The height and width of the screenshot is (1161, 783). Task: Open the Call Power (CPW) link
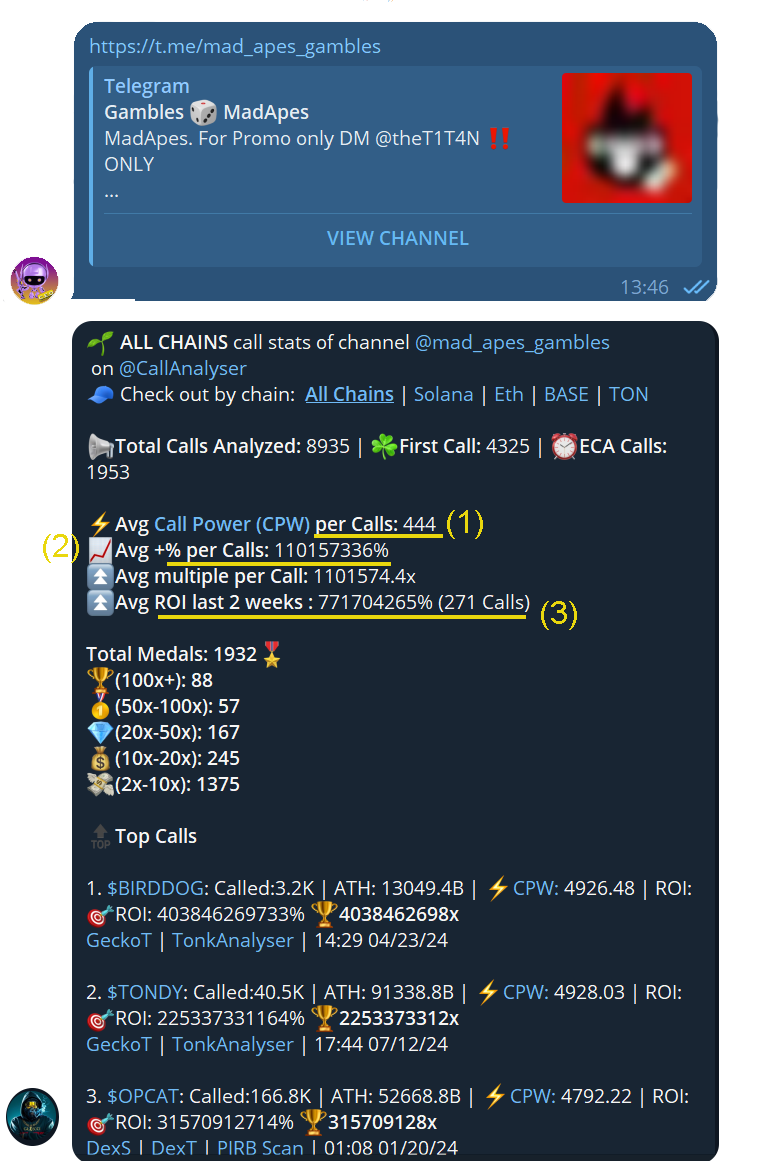point(232,524)
